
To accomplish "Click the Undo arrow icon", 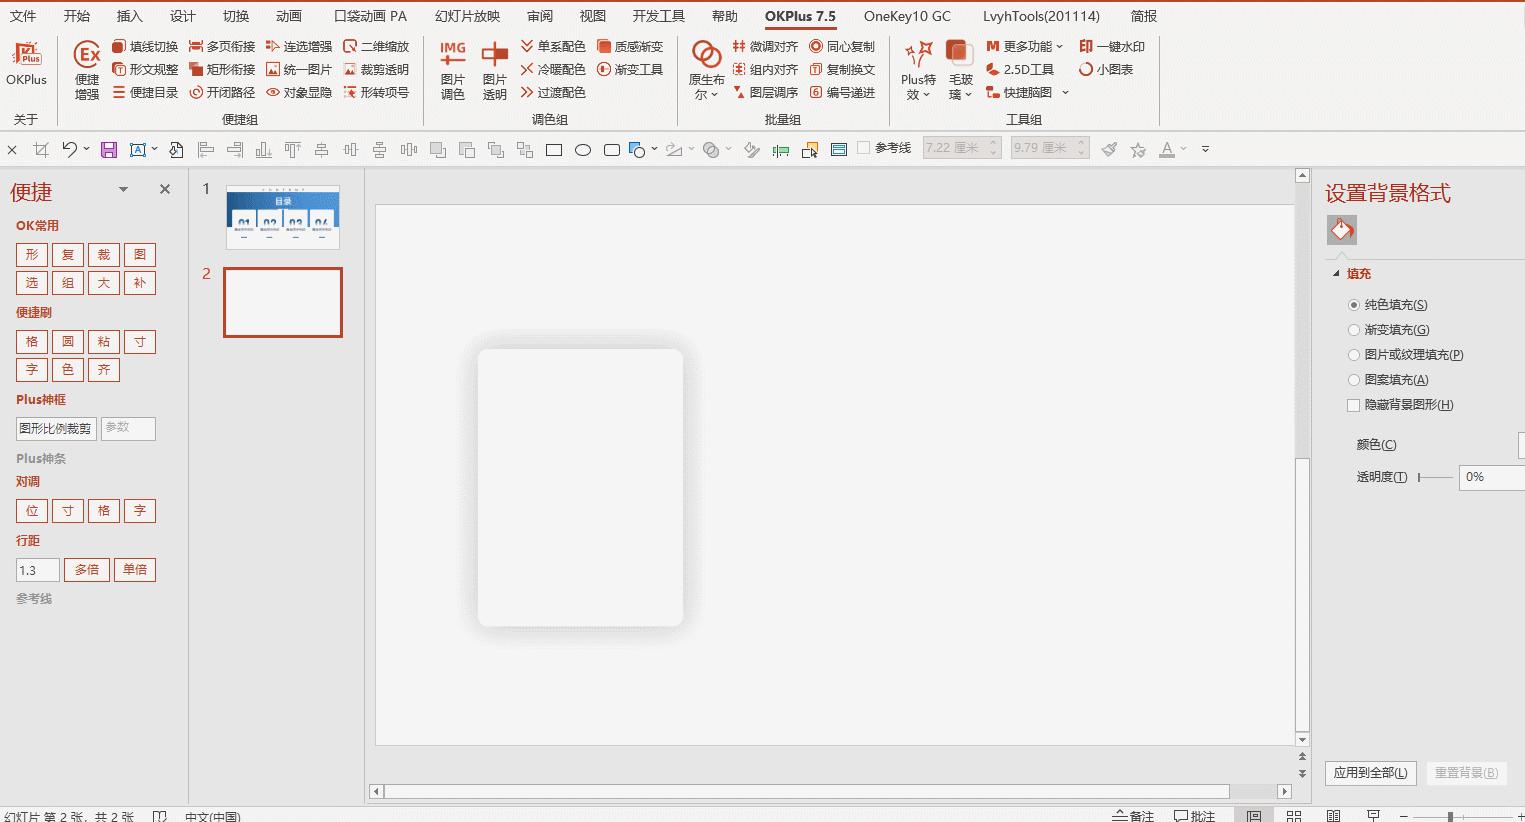I will click(x=69, y=149).
